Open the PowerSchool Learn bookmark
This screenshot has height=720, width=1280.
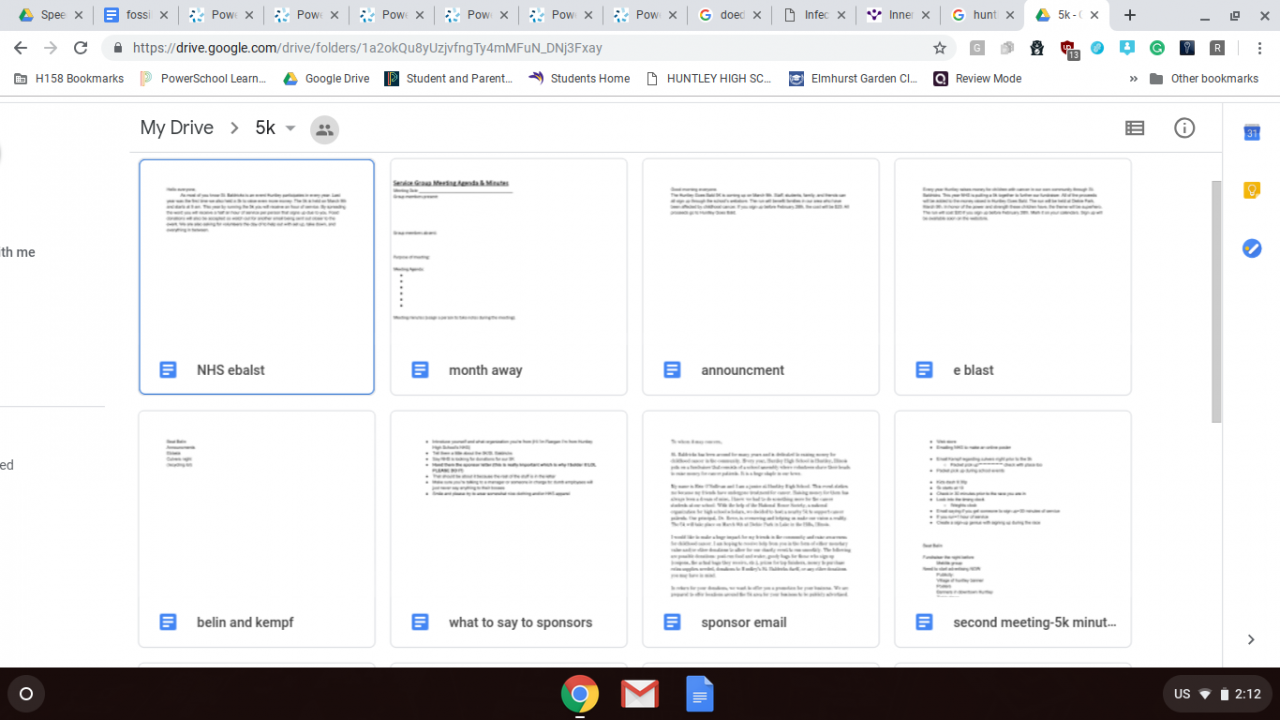coord(203,78)
